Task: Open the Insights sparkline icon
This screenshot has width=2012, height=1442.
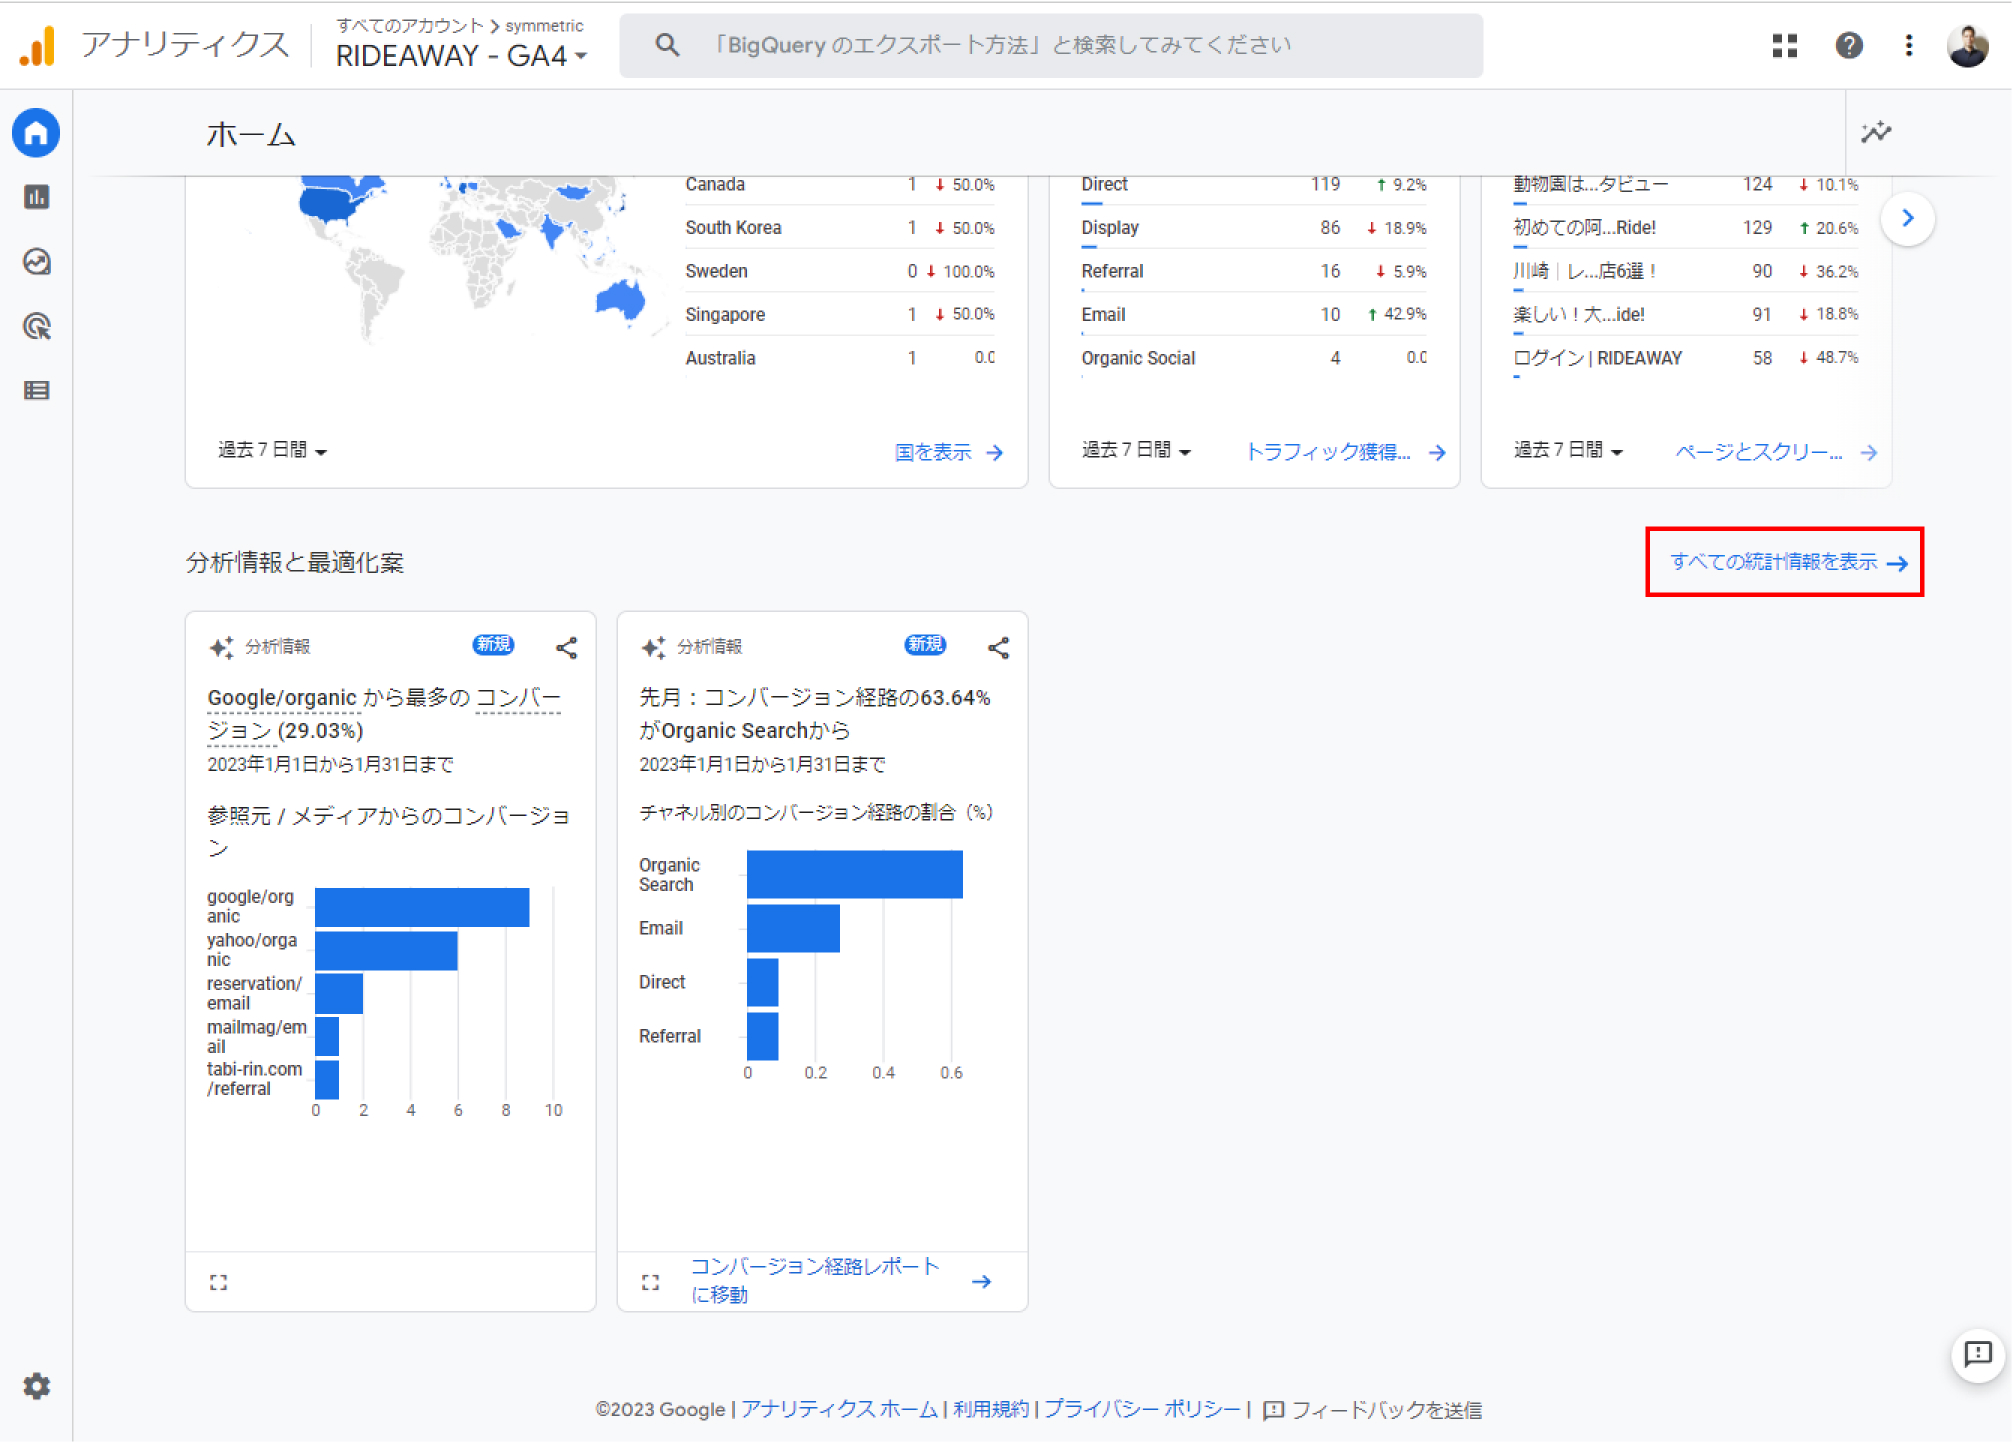Action: (1876, 132)
